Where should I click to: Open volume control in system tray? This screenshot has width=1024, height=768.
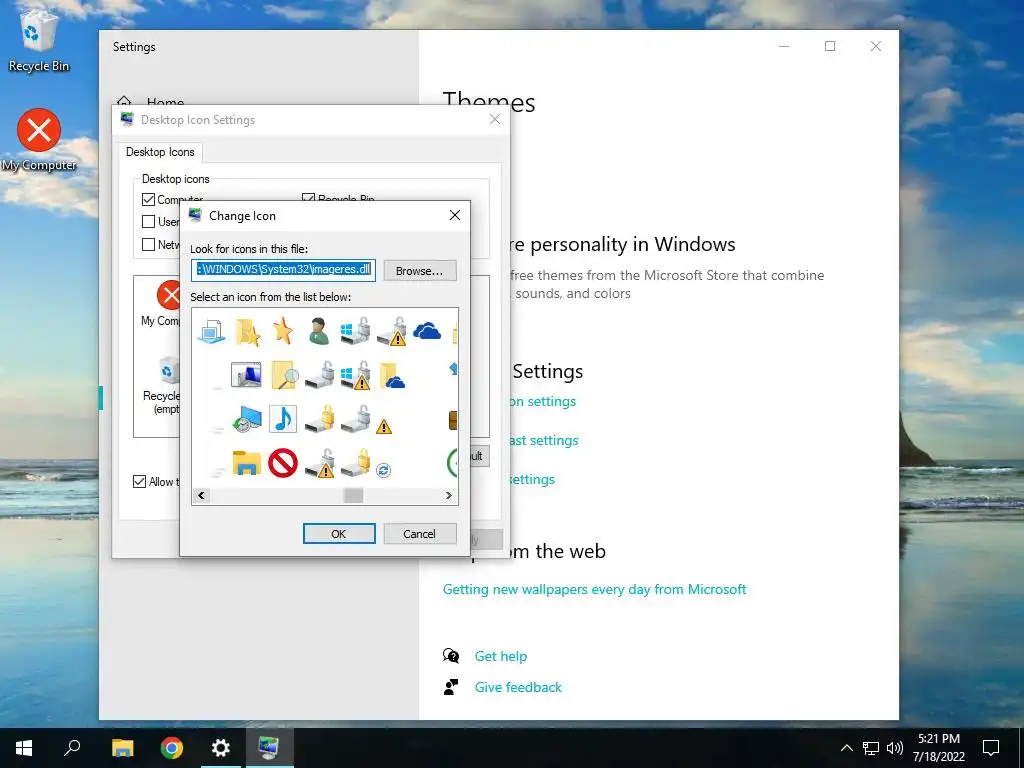[895, 748]
